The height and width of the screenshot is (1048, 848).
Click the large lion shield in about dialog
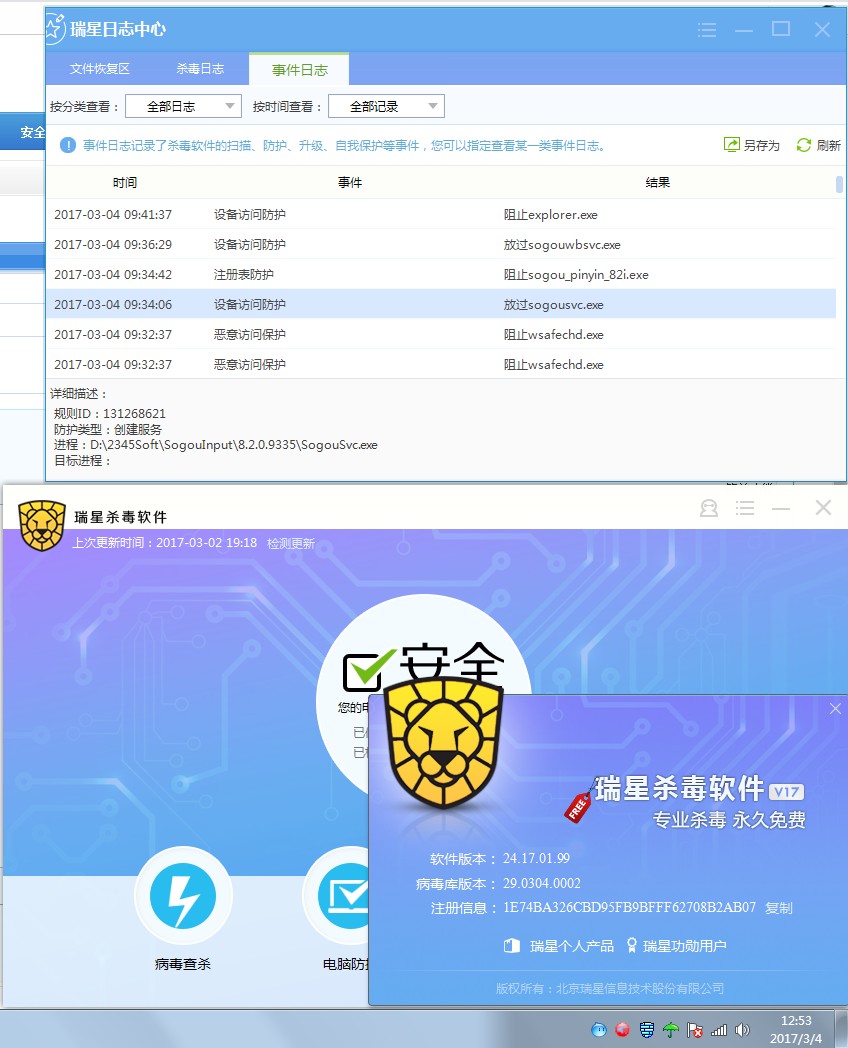pyautogui.click(x=444, y=742)
